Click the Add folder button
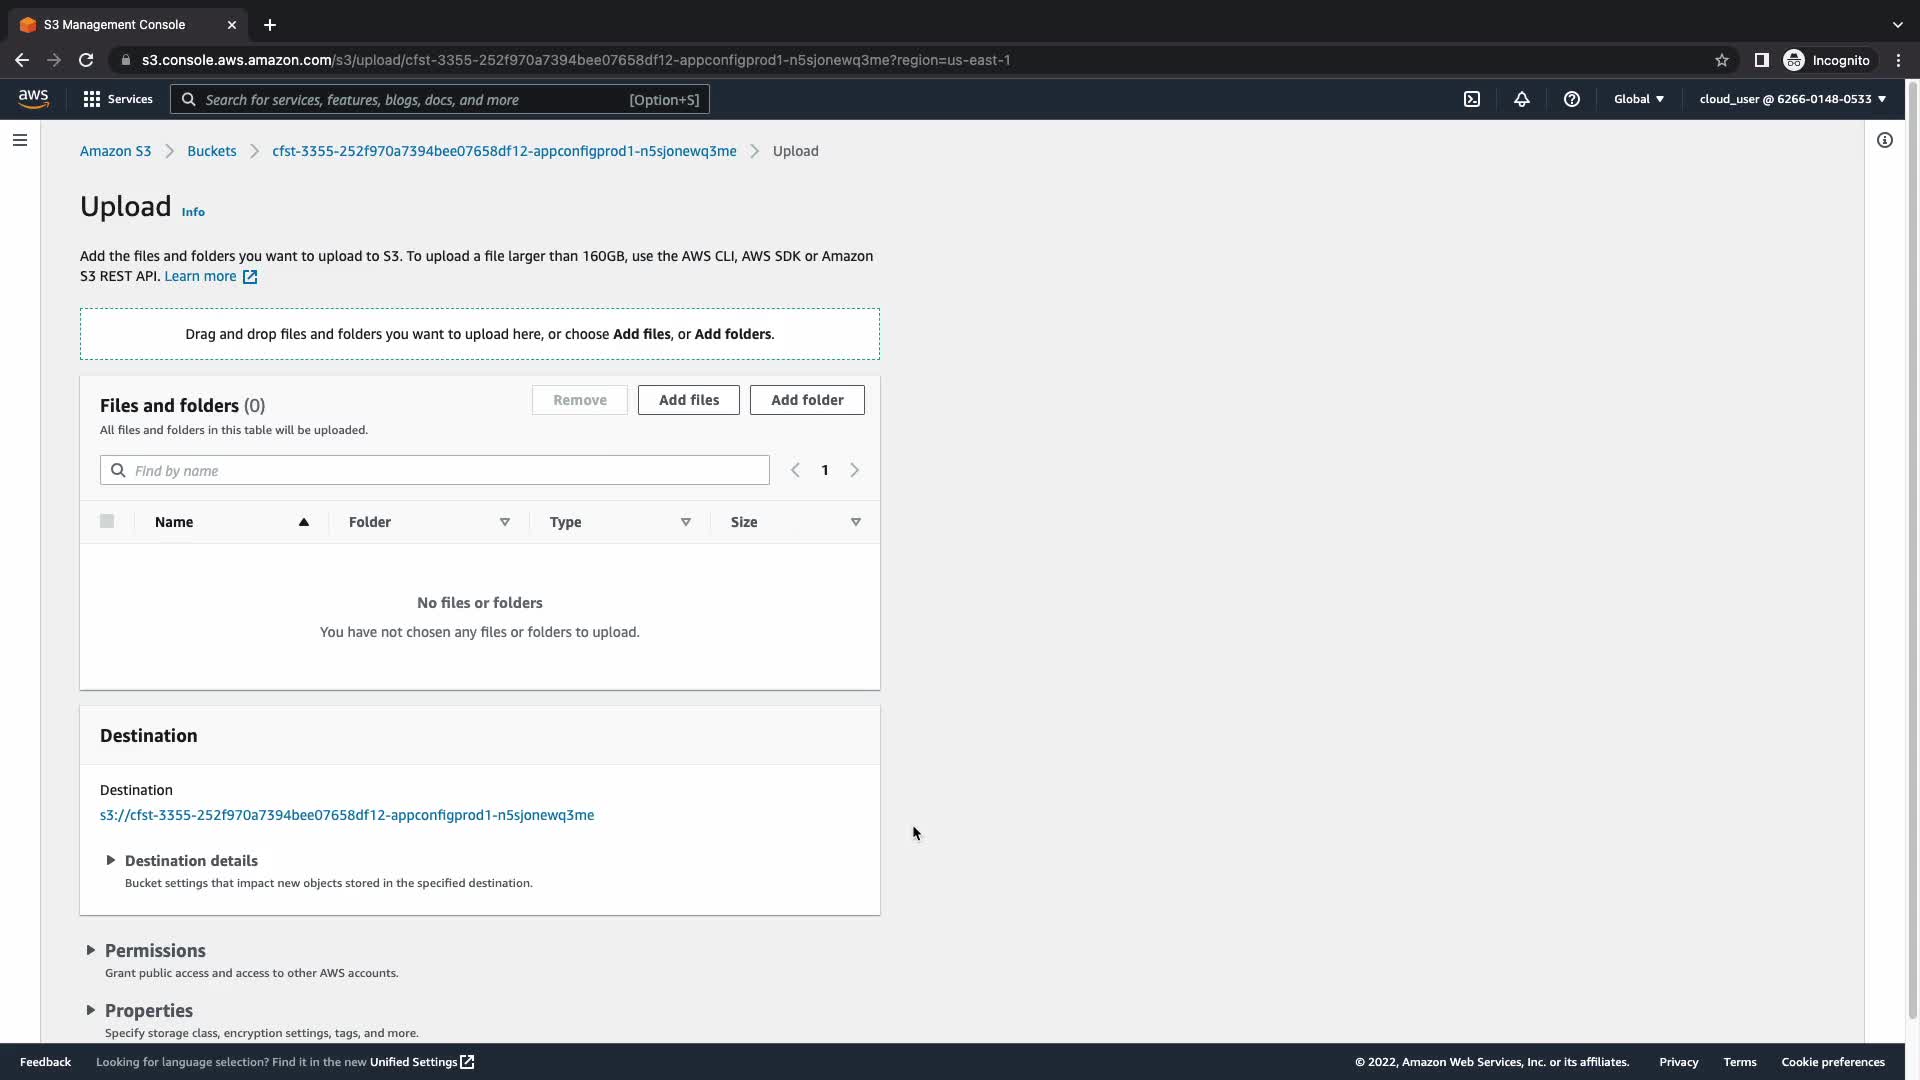Screen dimensions: 1920x1080 (806, 400)
